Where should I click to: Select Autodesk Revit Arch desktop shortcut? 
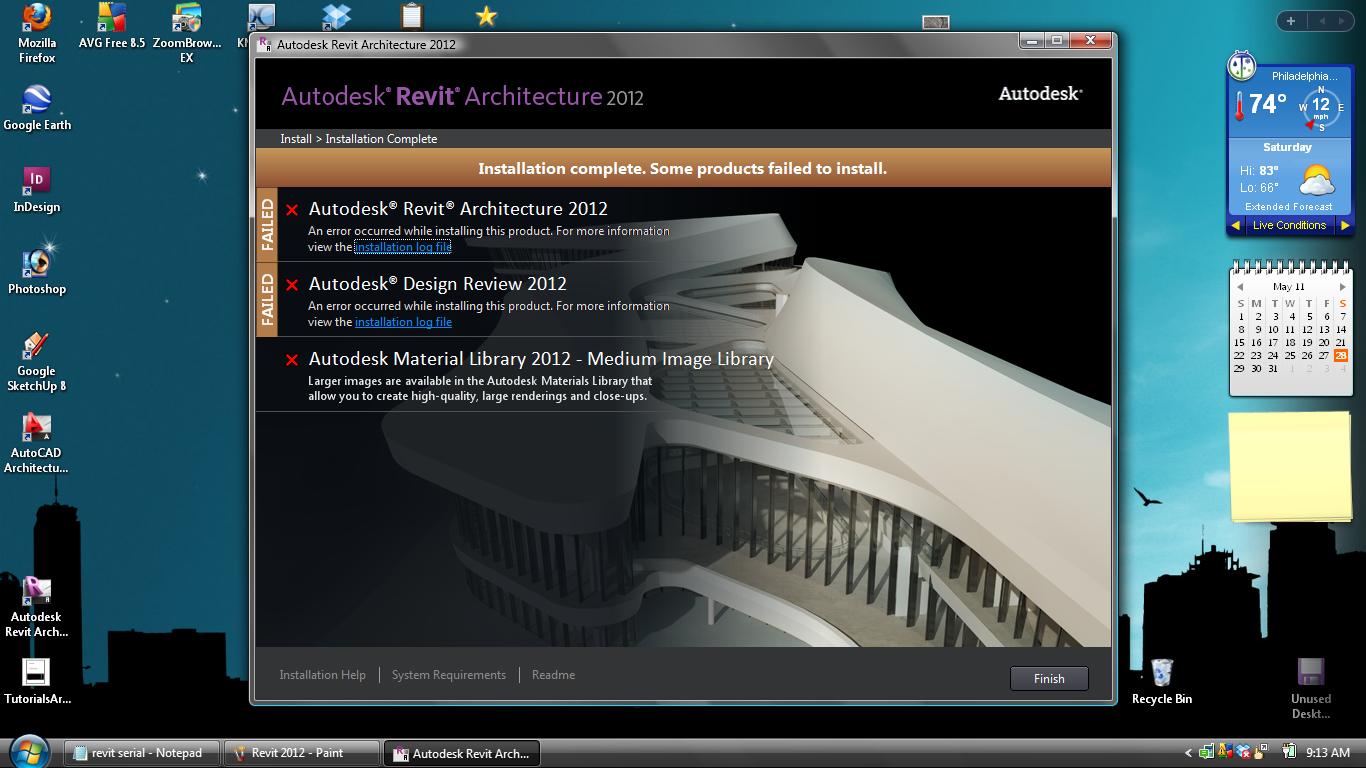[37, 607]
